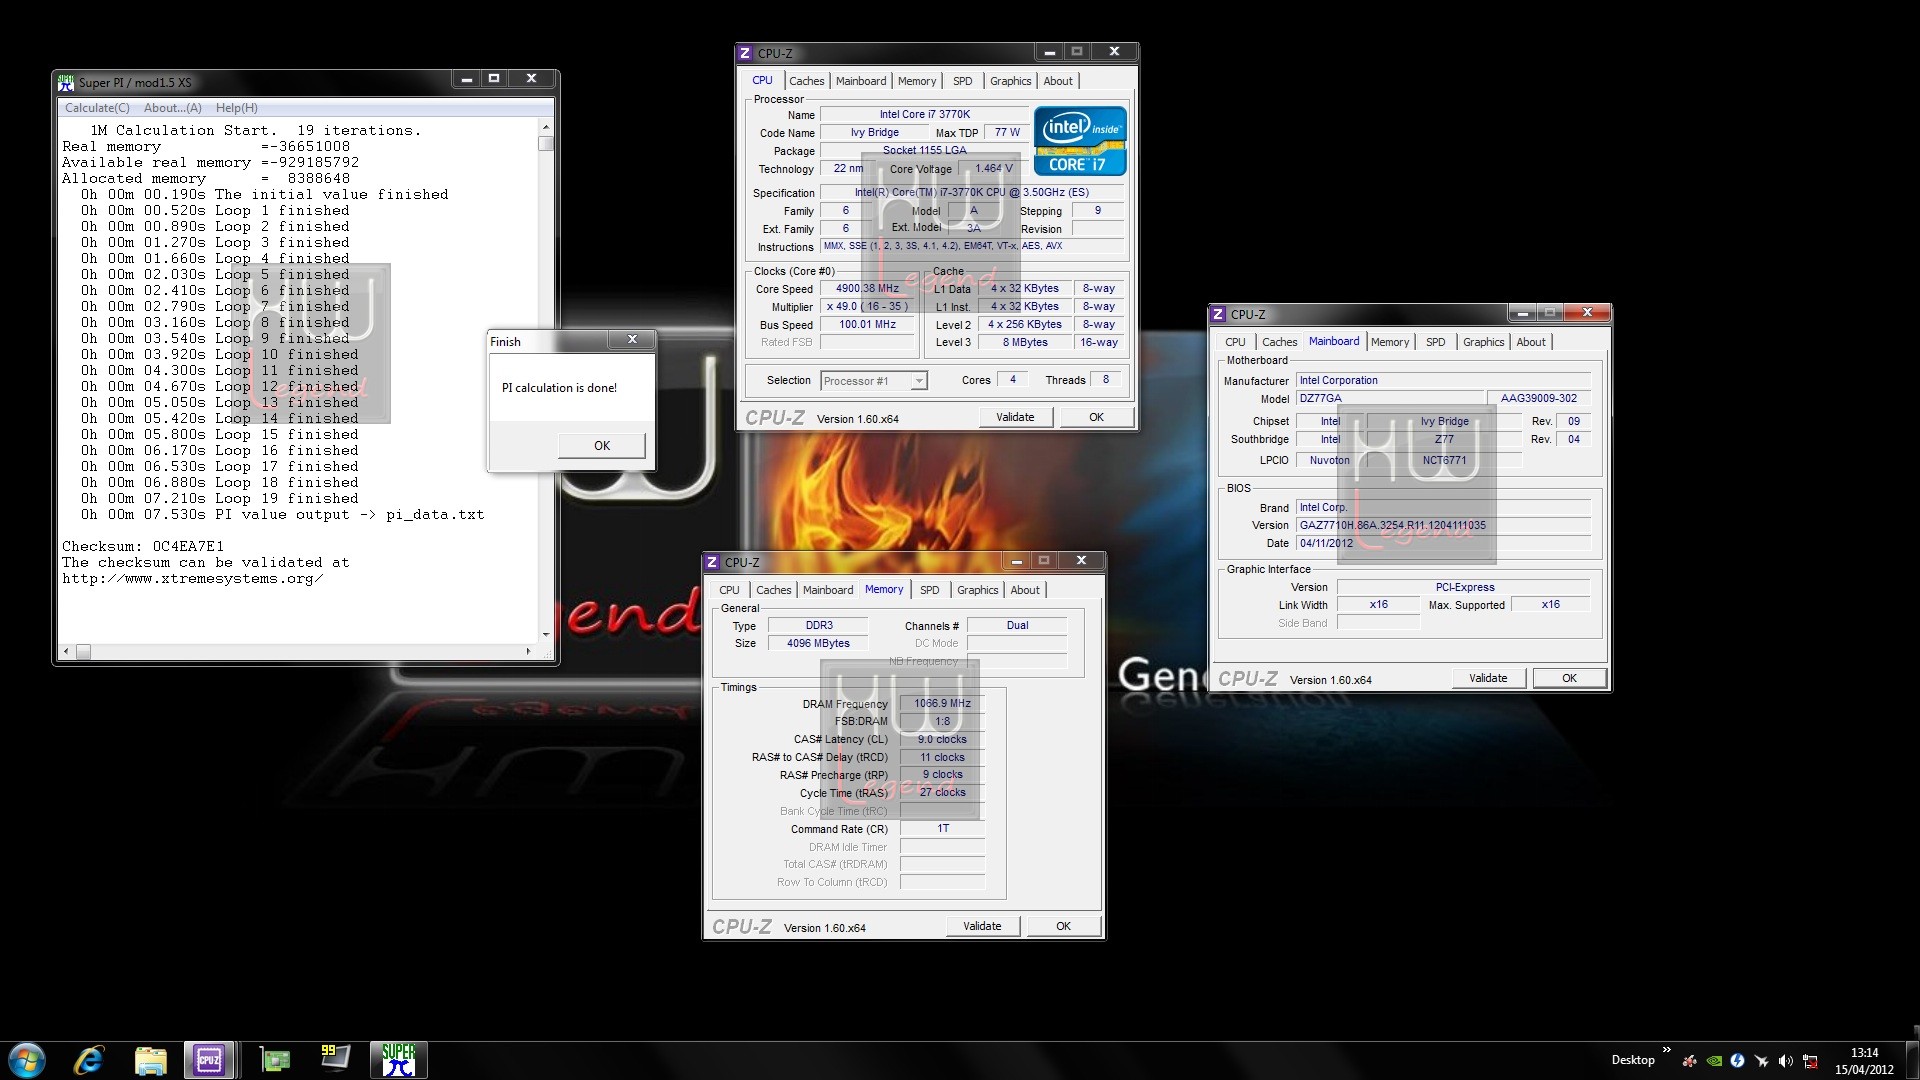
Task: Switch to SPD tab in top CPU-Z window
Action: click(x=962, y=81)
